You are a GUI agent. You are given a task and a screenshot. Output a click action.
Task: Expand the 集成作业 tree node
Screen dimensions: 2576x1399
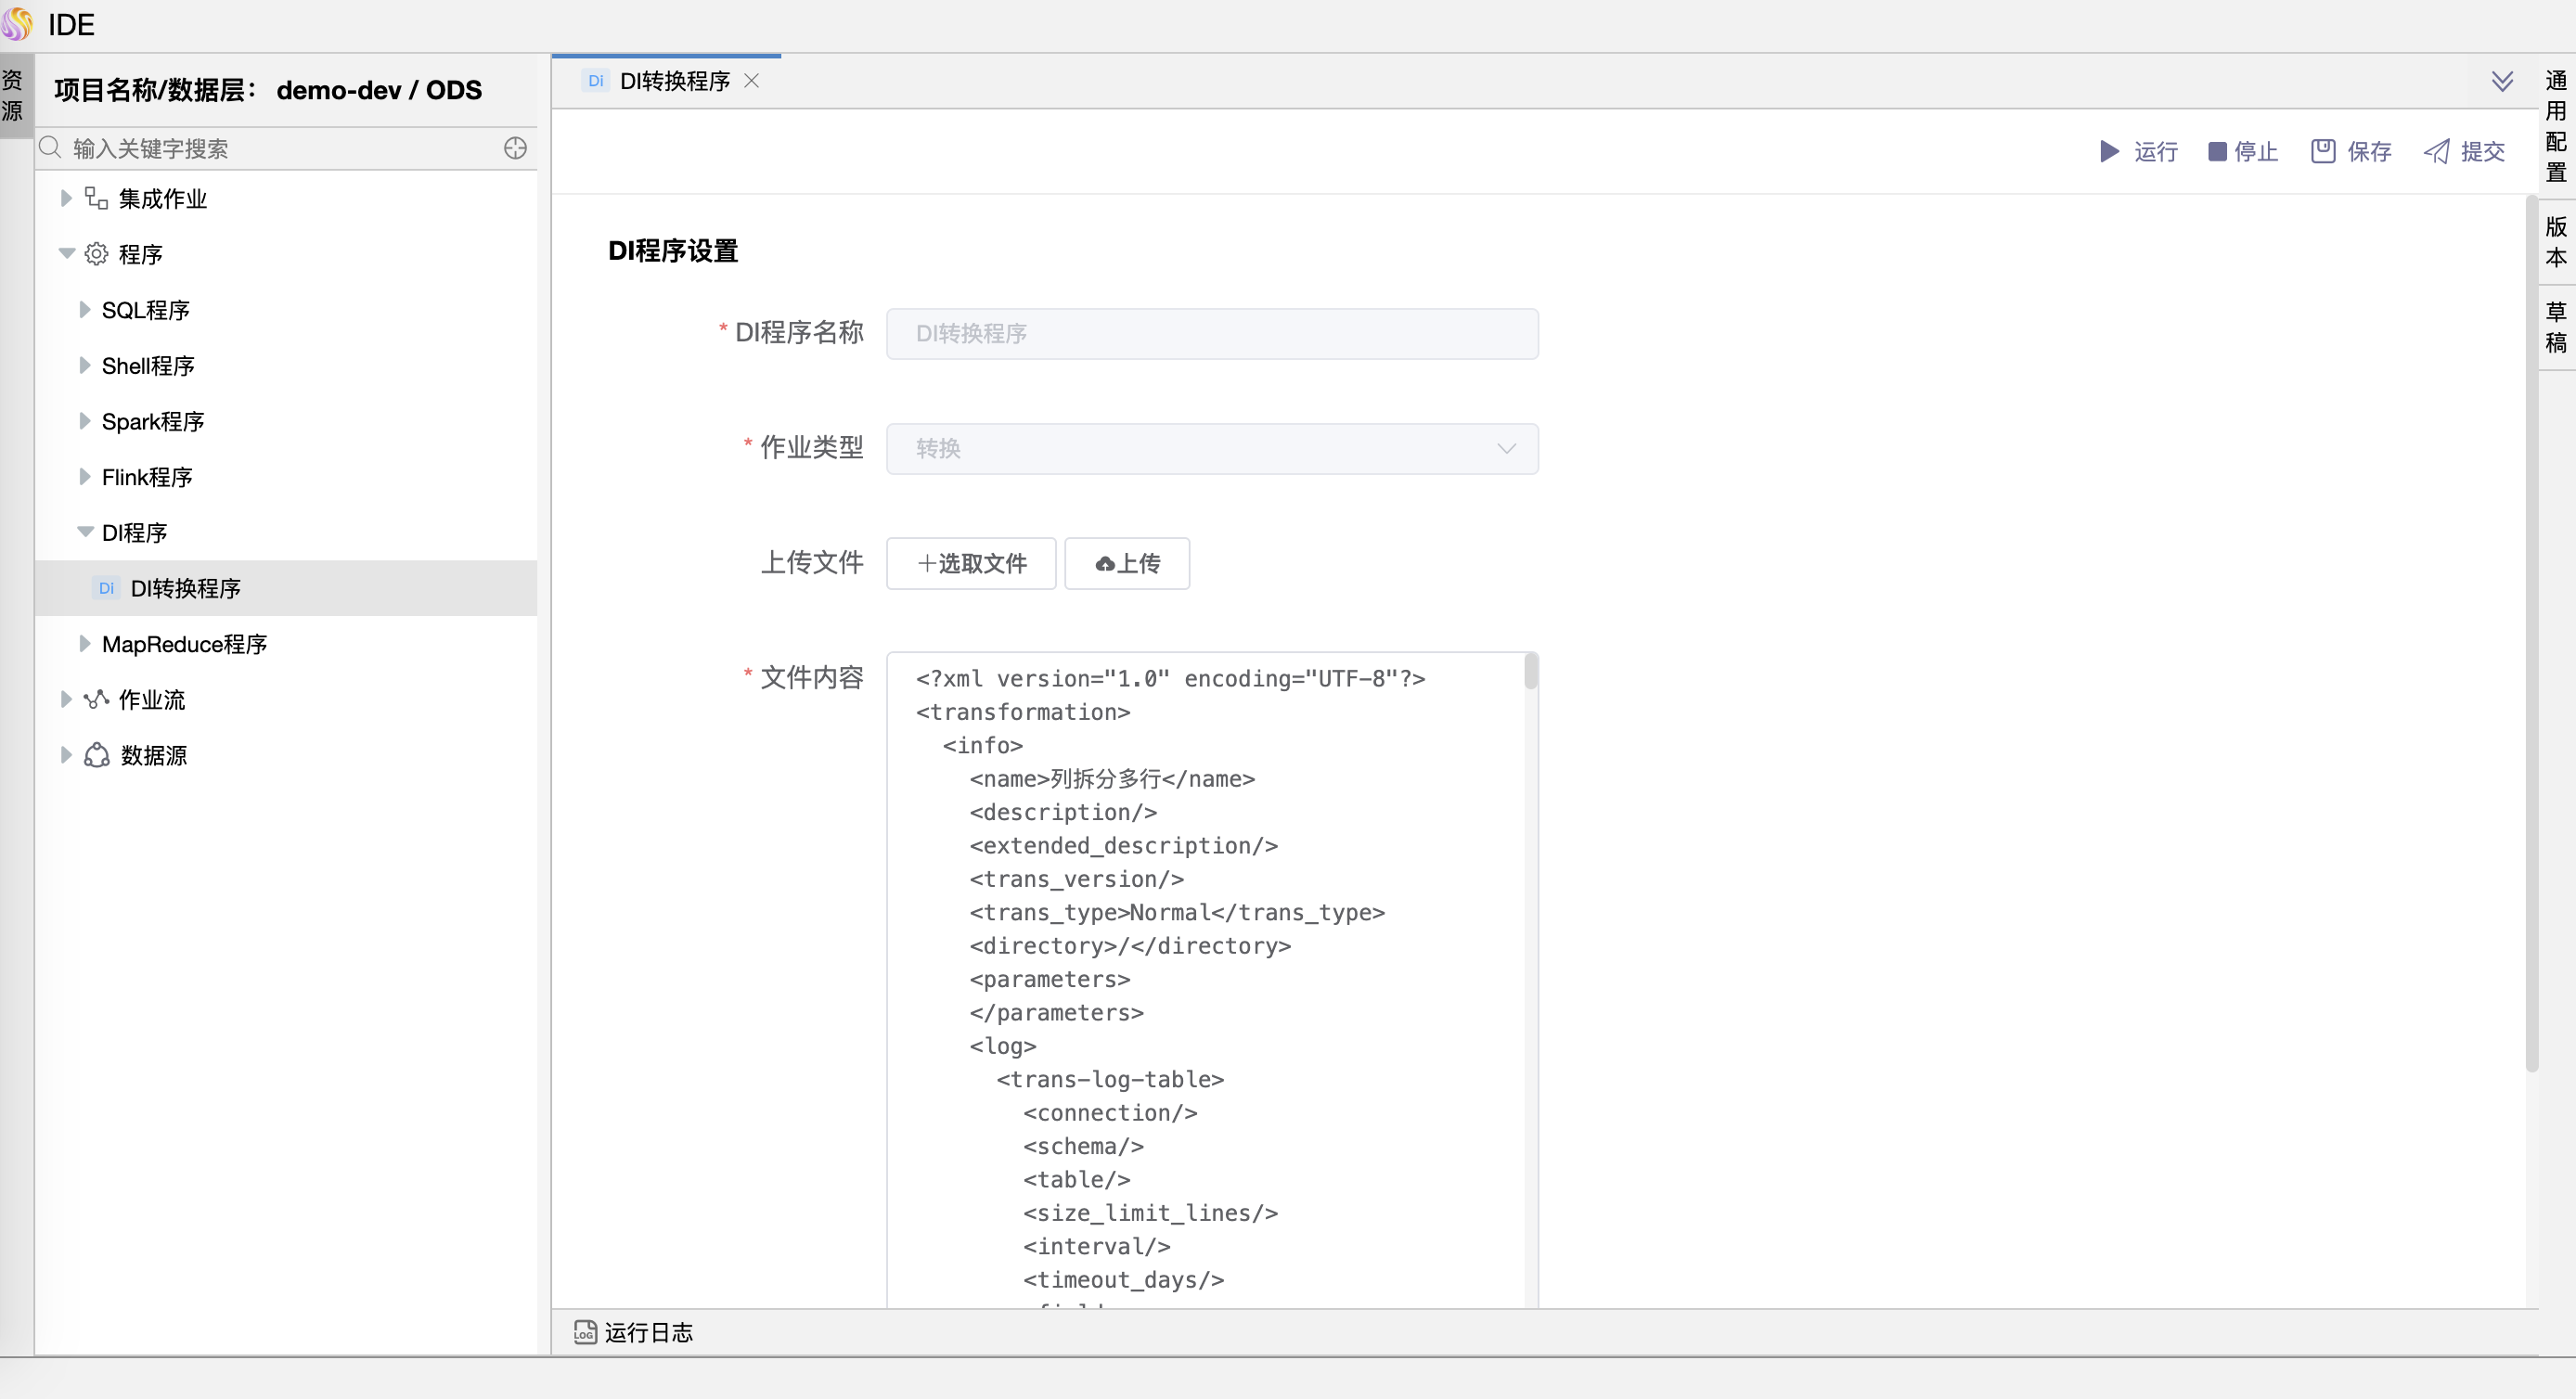point(66,198)
